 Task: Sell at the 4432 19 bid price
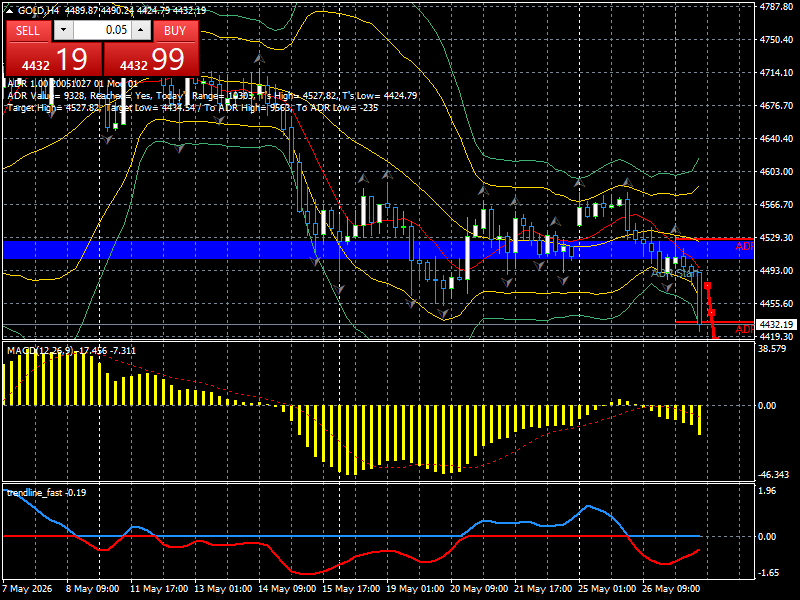click(x=54, y=60)
